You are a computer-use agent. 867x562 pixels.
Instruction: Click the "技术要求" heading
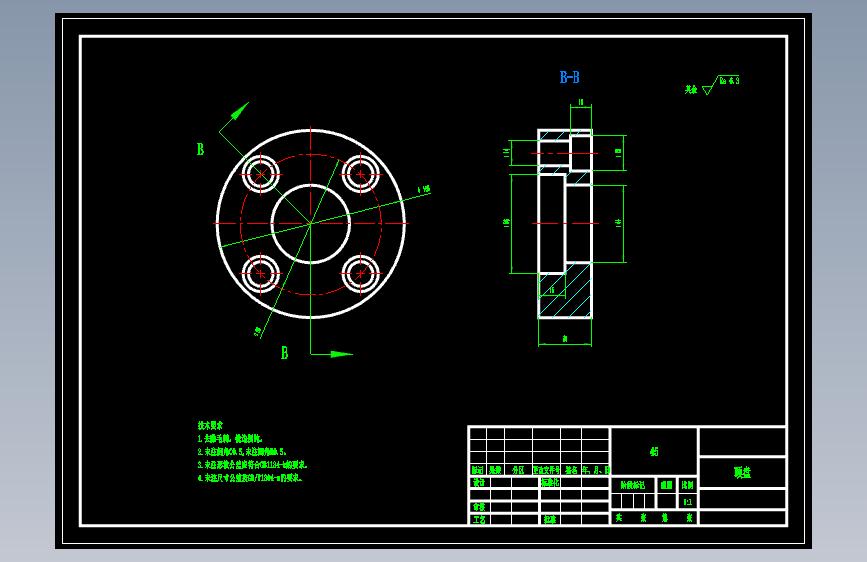(210, 425)
